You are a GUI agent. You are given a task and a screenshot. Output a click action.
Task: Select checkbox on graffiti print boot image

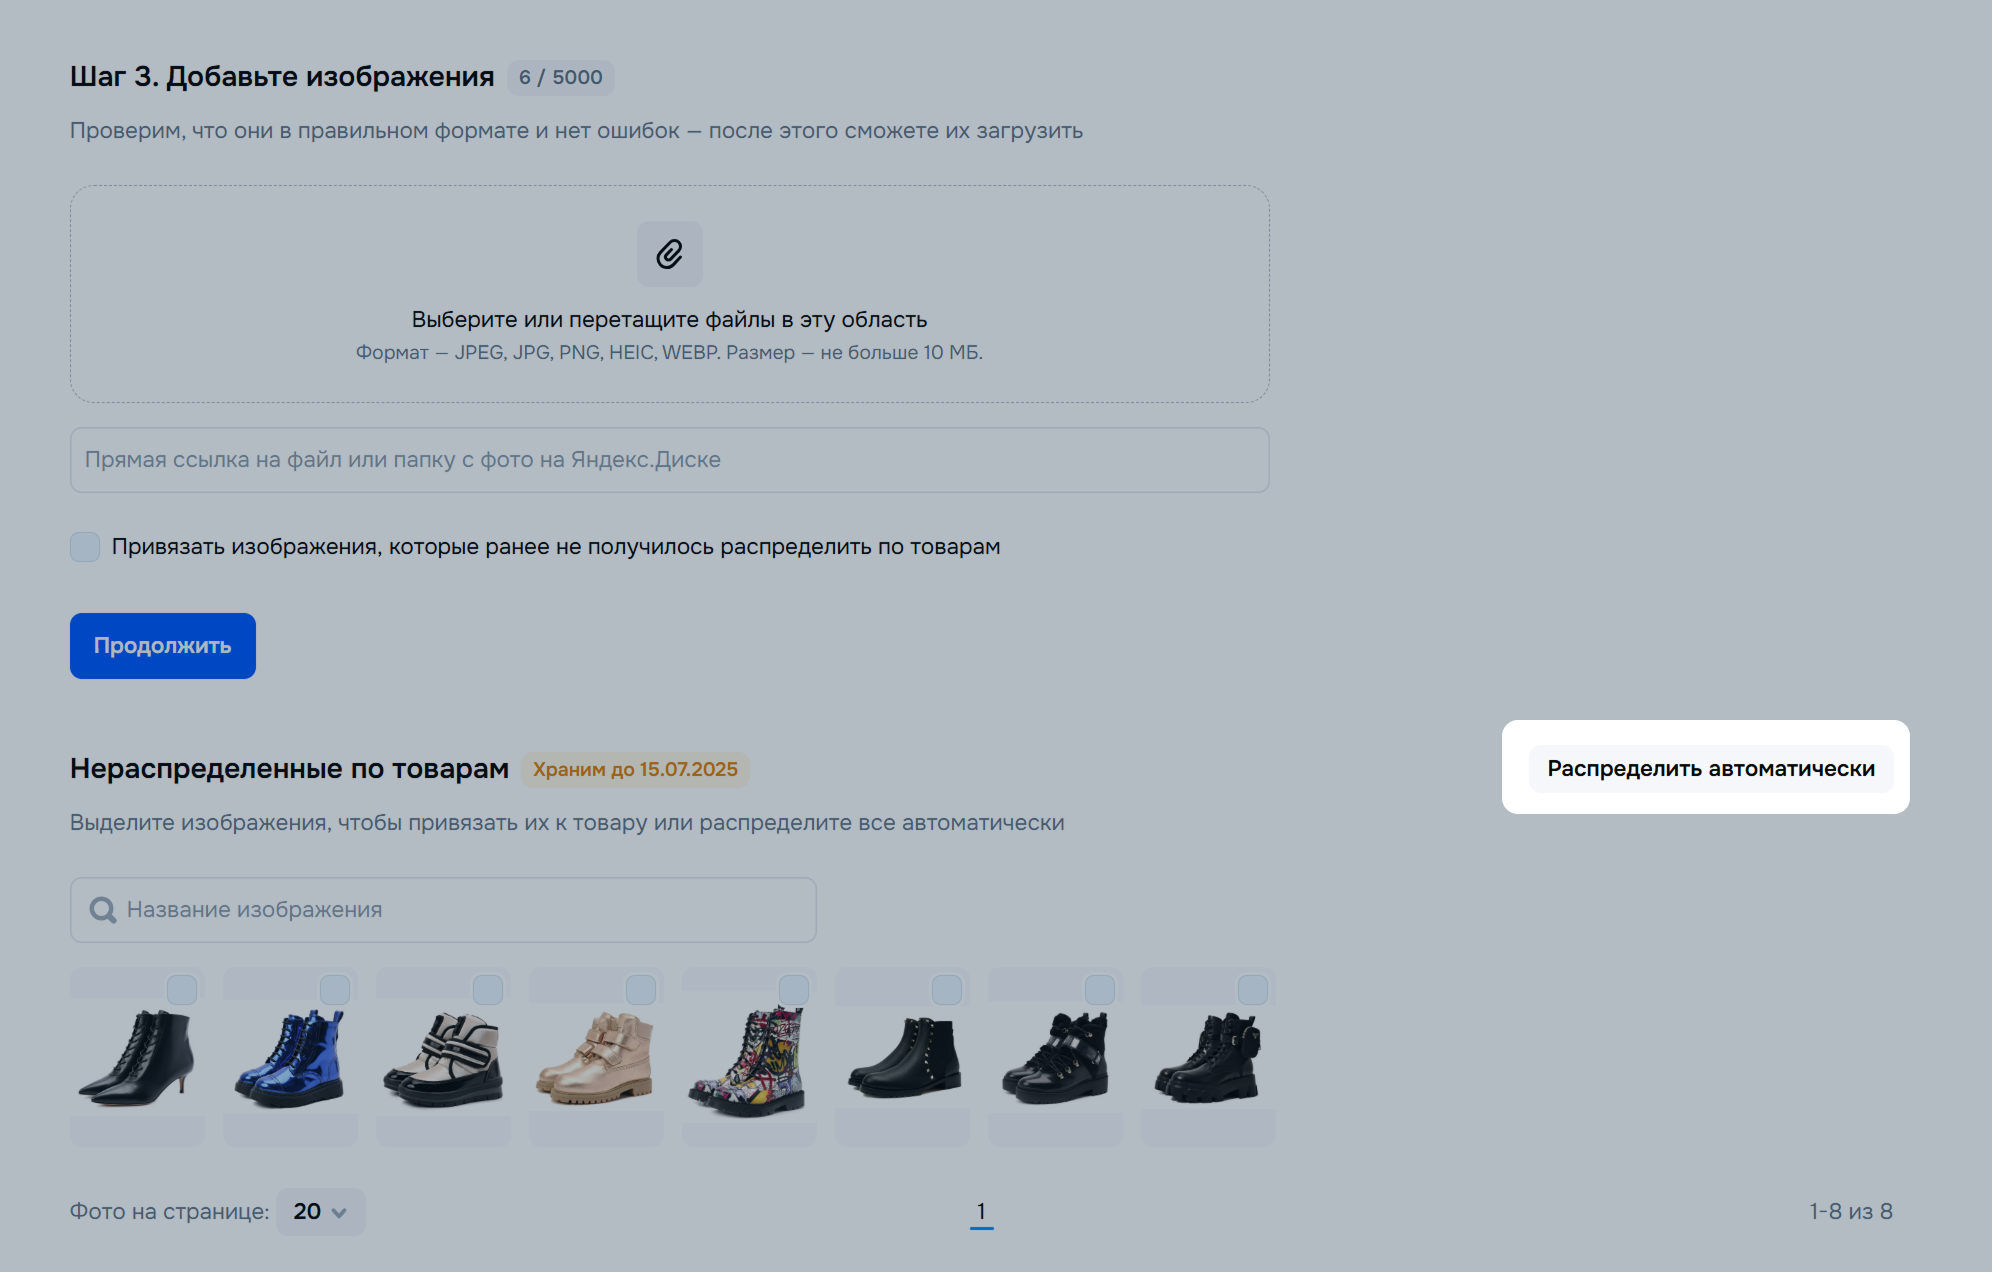pos(794,990)
